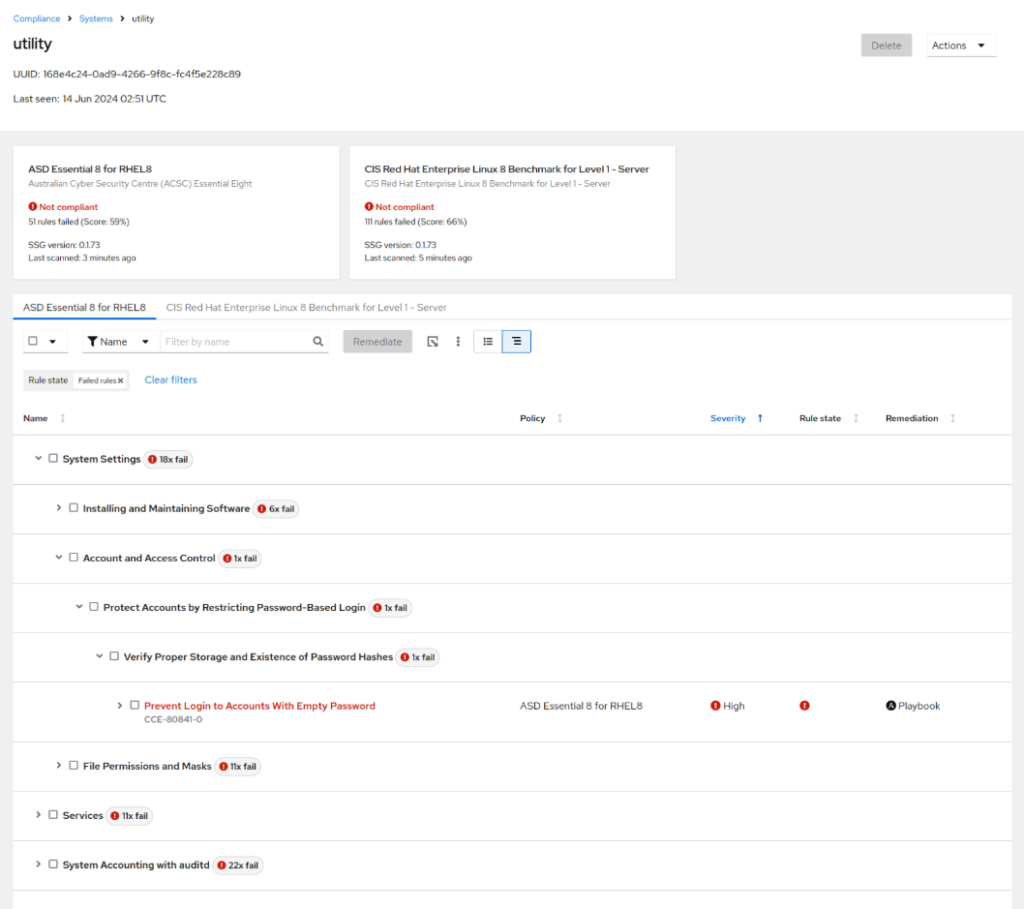The image size is (1024, 909).
Task: Check Prevent Login to Accounts With Empty Password checkbox
Action: pyautogui.click(x=135, y=705)
